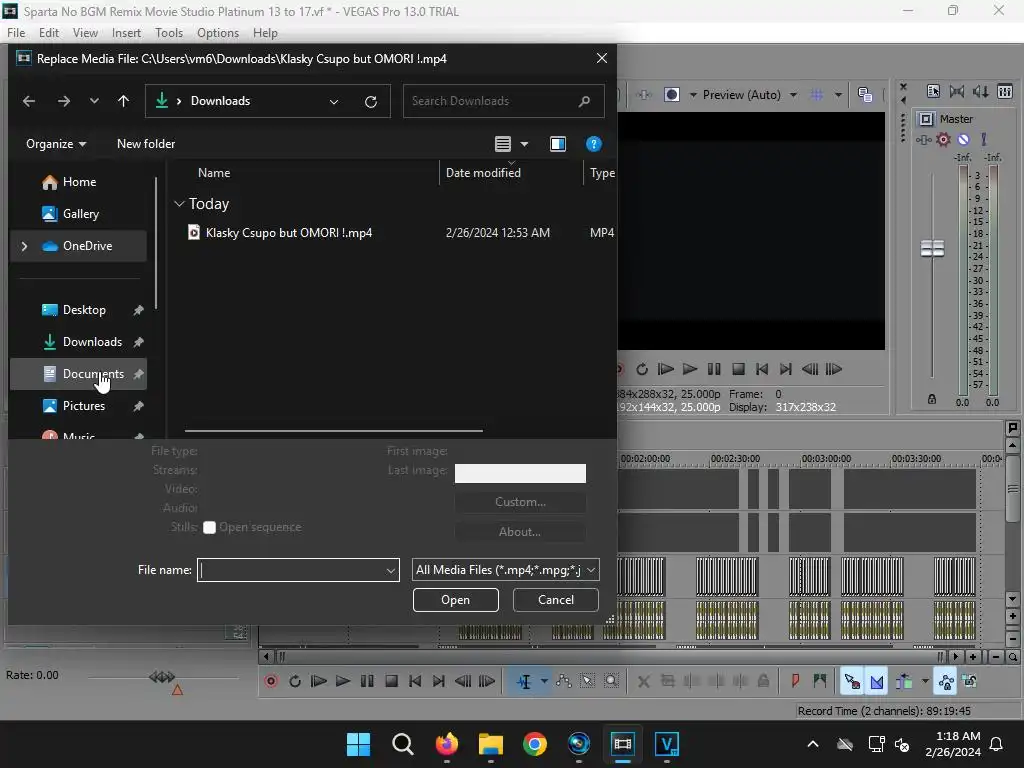
Task: Open All Media Files type filter dropdown
Action: [x=505, y=569]
